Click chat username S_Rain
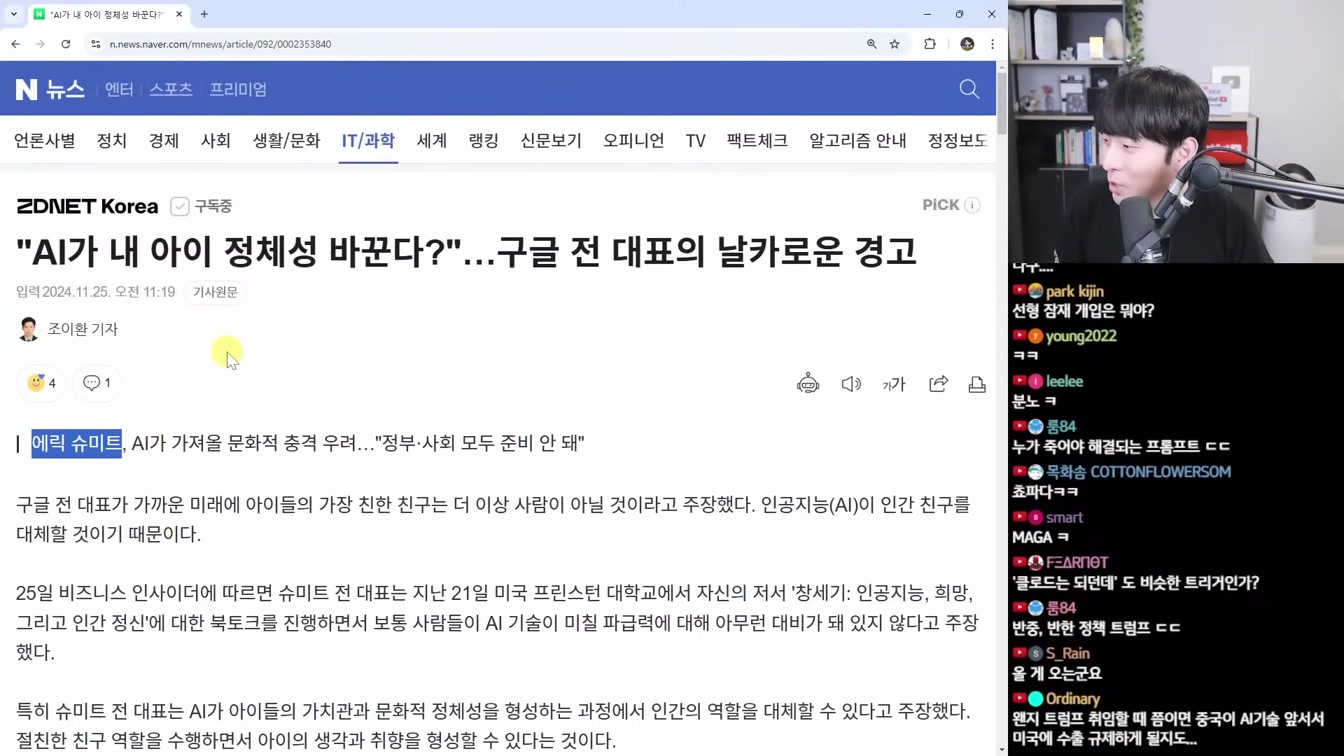The width and height of the screenshot is (1344, 756). pyautogui.click(x=1068, y=653)
